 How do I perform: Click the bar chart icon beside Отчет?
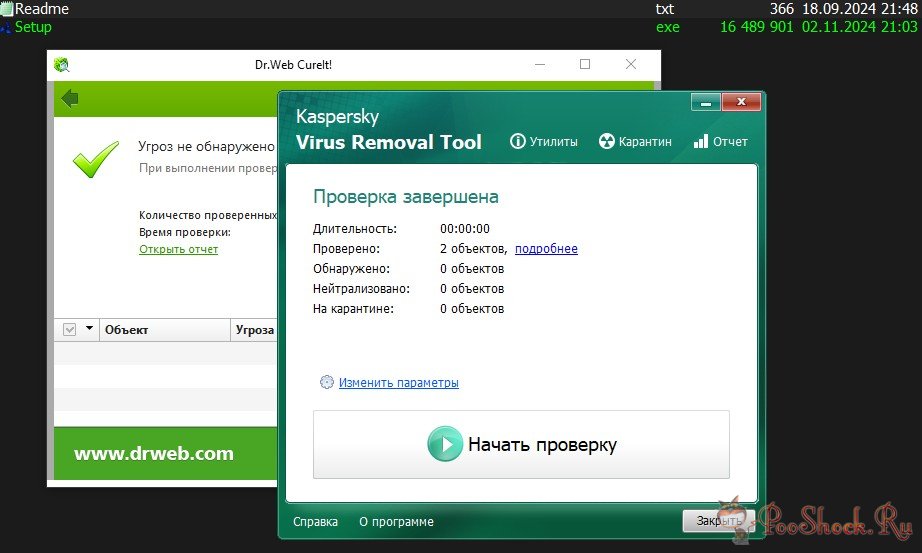[x=700, y=141]
